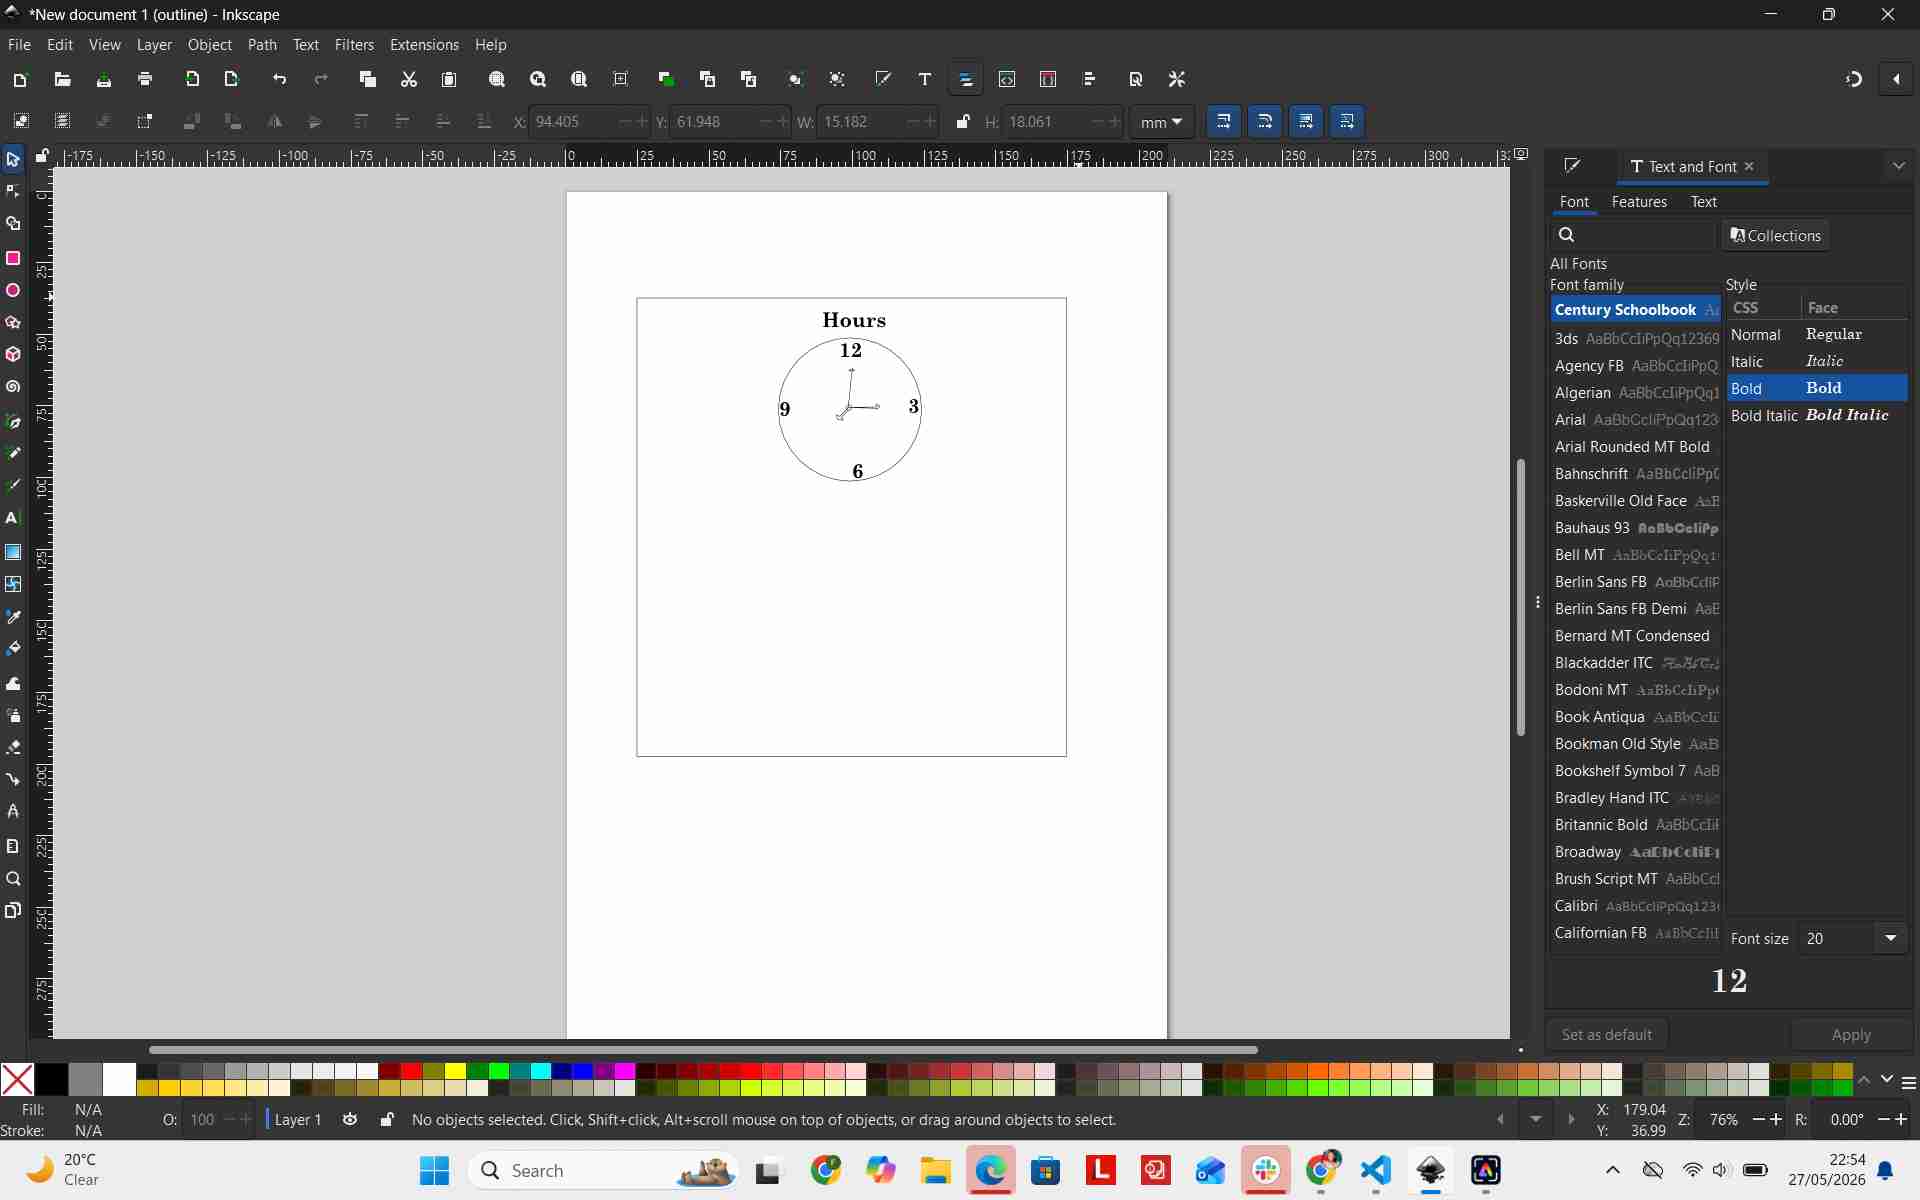1920x1200 pixels.
Task: Open the Font size dropdown arrow
Action: tap(1890, 938)
